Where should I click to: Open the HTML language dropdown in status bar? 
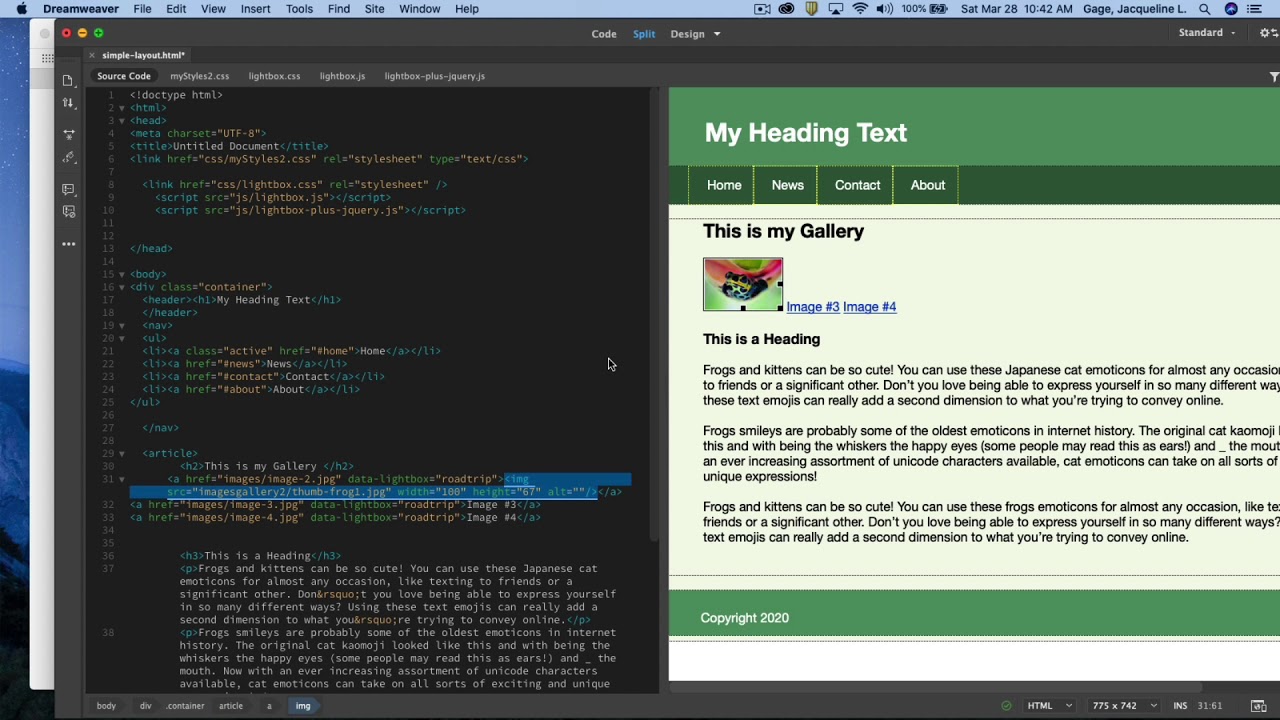1050,706
